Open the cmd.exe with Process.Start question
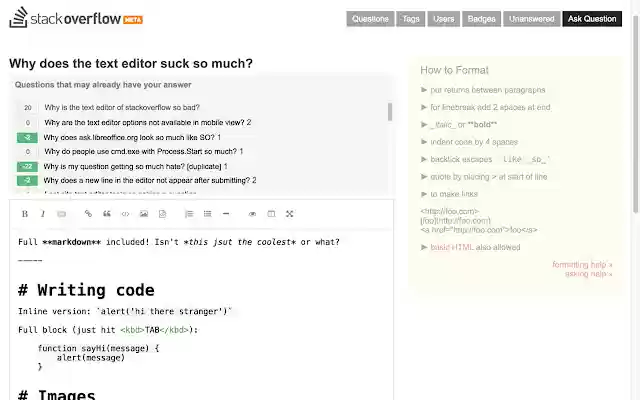The image size is (640, 400). pyautogui.click(x=140, y=151)
